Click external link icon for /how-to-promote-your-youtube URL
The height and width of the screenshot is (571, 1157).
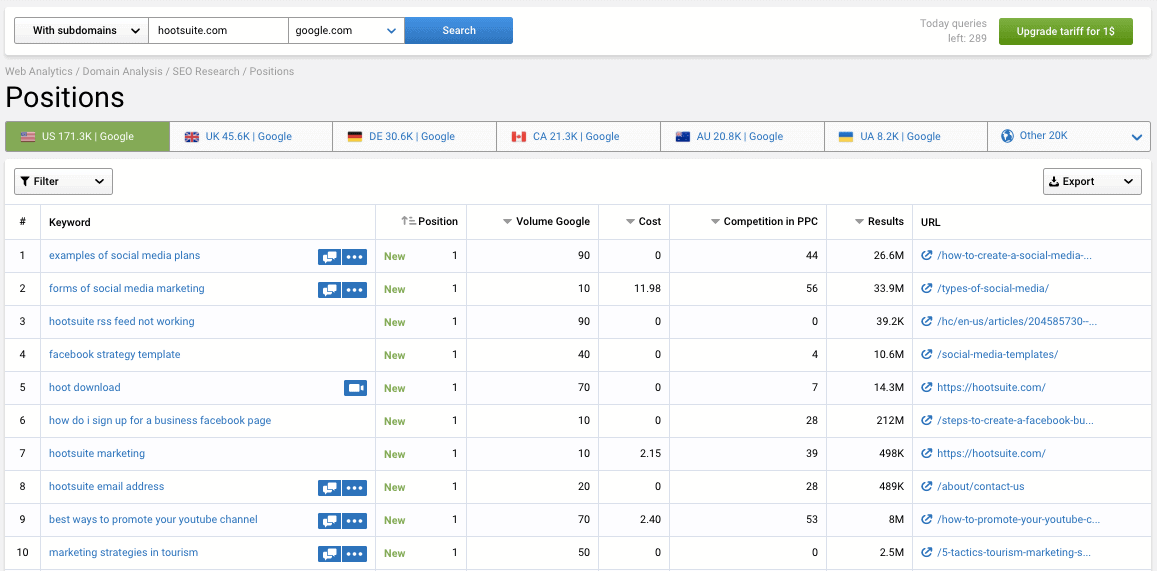point(927,519)
